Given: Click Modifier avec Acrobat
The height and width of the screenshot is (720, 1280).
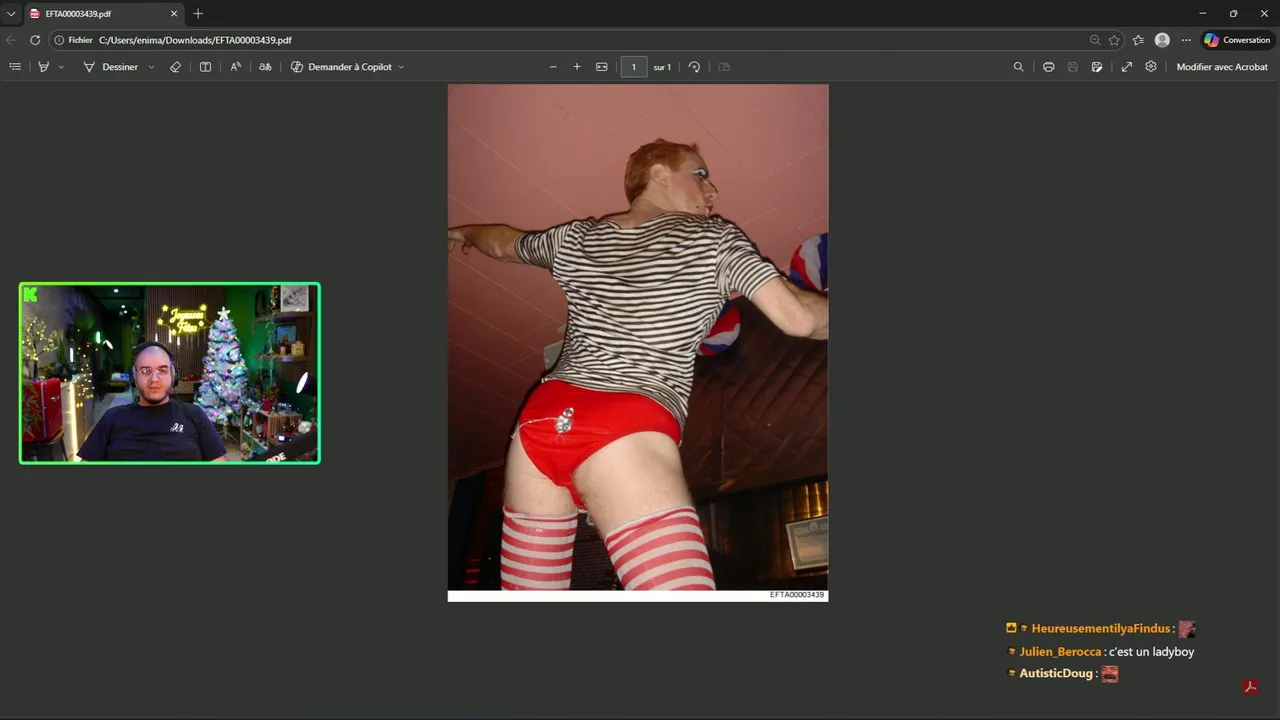Looking at the screenshot, I should pos(1222,67).
